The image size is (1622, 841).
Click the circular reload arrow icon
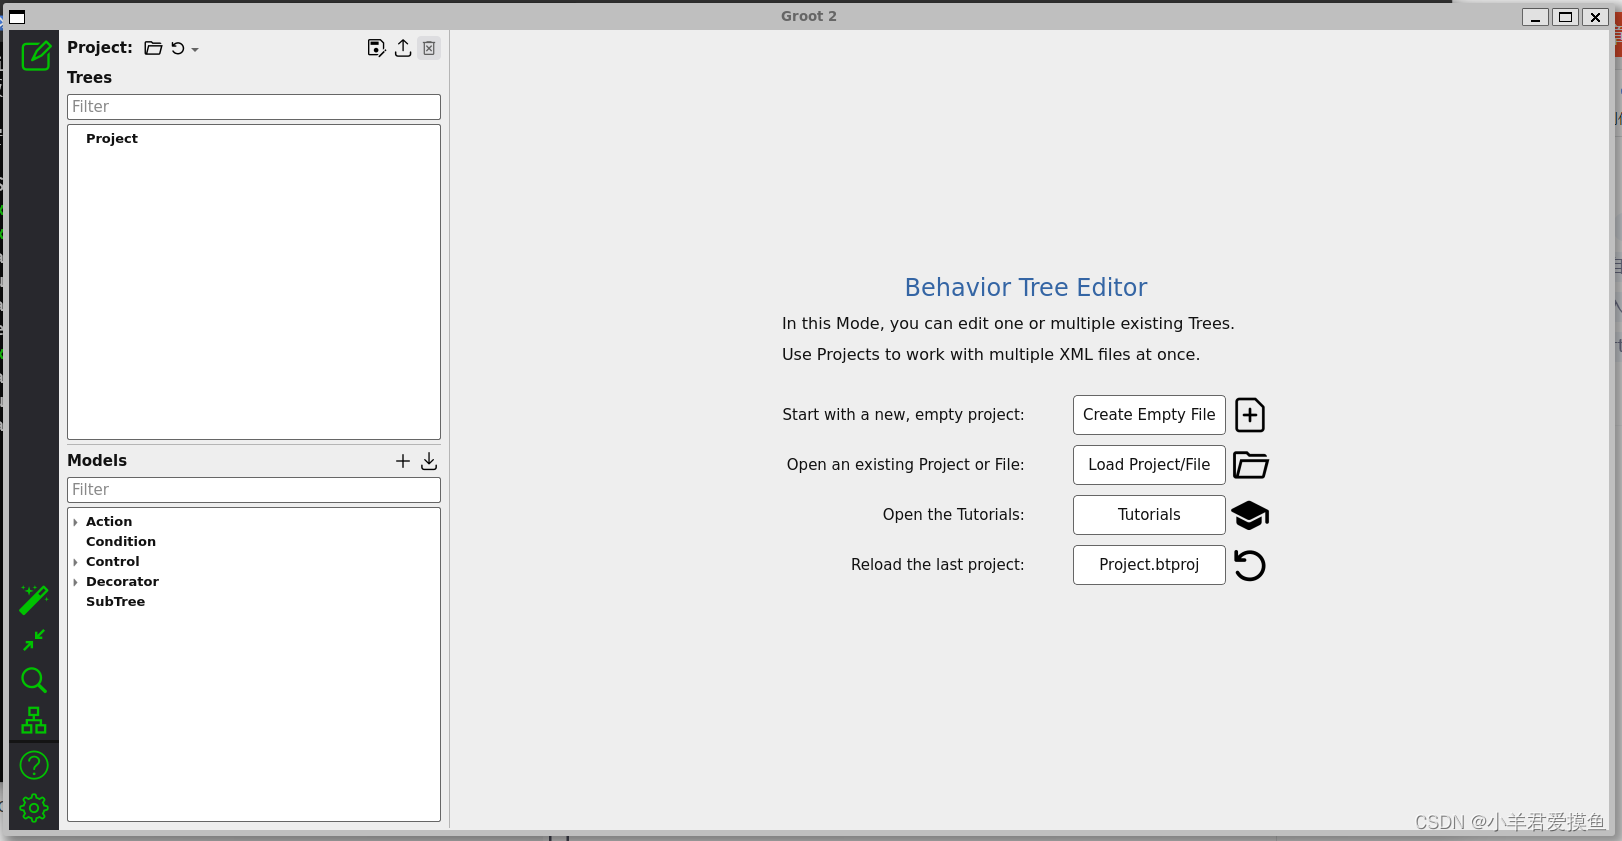tap(1250, 566)
